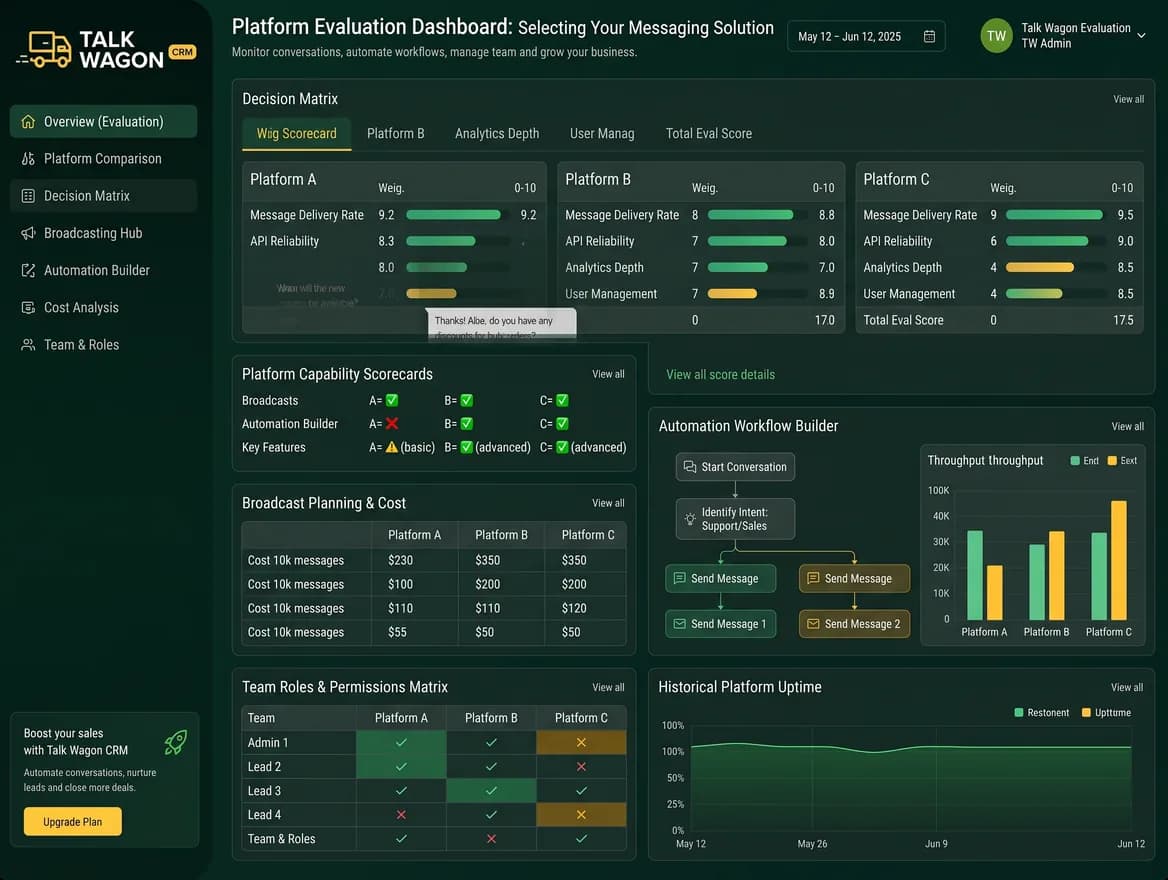Toggle Key Features advanced checkbox for Platform C
This screenshot has width=1168, height=880.
click(562, 447)
